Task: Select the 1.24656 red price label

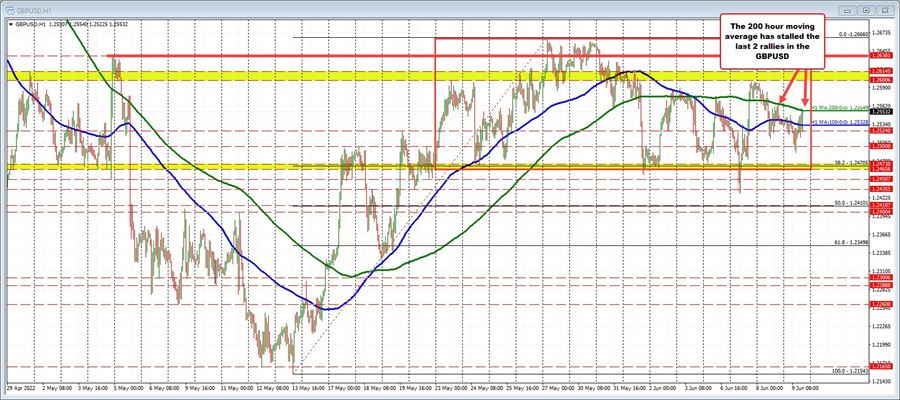Action: (882, 170)
